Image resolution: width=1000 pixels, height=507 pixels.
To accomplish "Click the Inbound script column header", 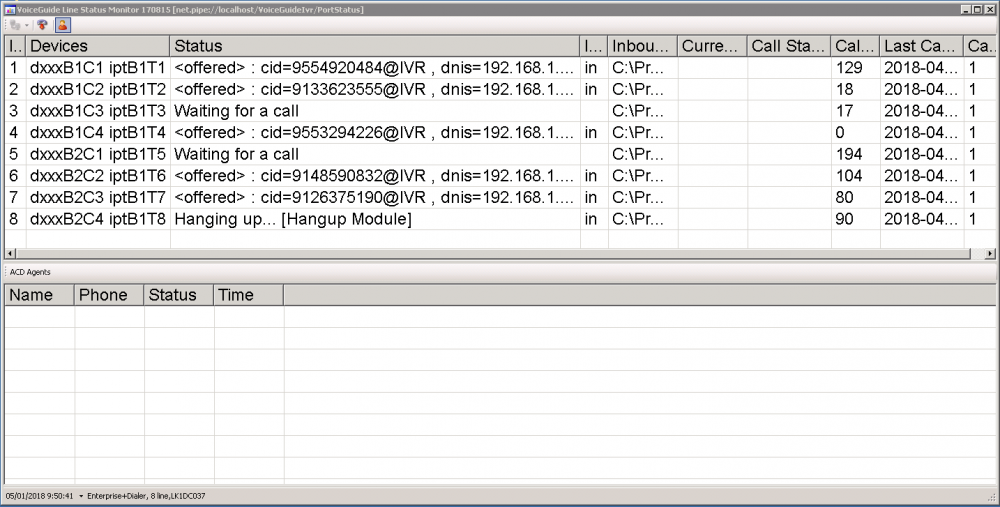I will pos(642,46).
